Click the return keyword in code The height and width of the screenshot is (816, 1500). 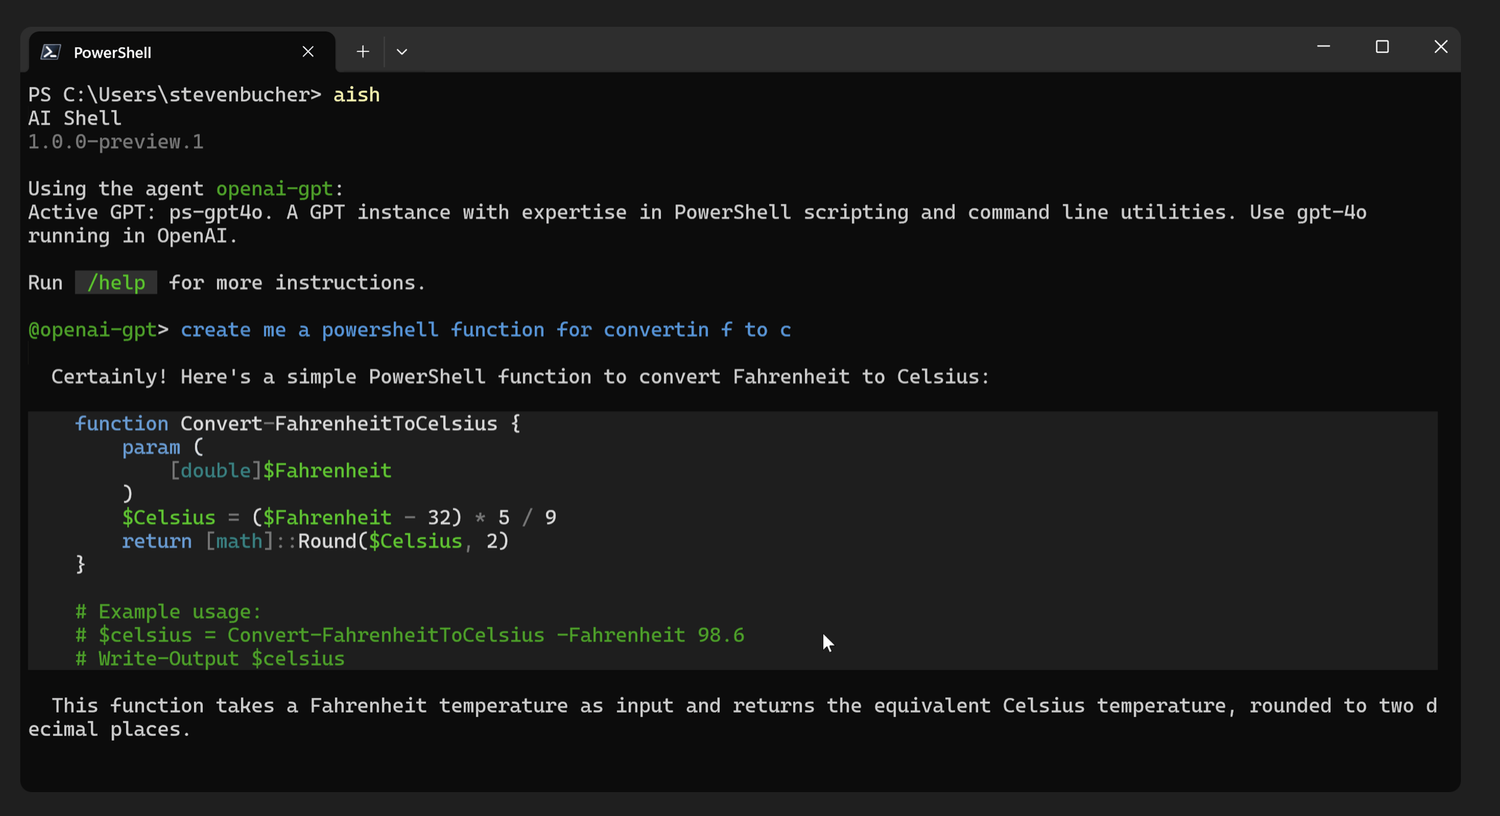[156, 541]
